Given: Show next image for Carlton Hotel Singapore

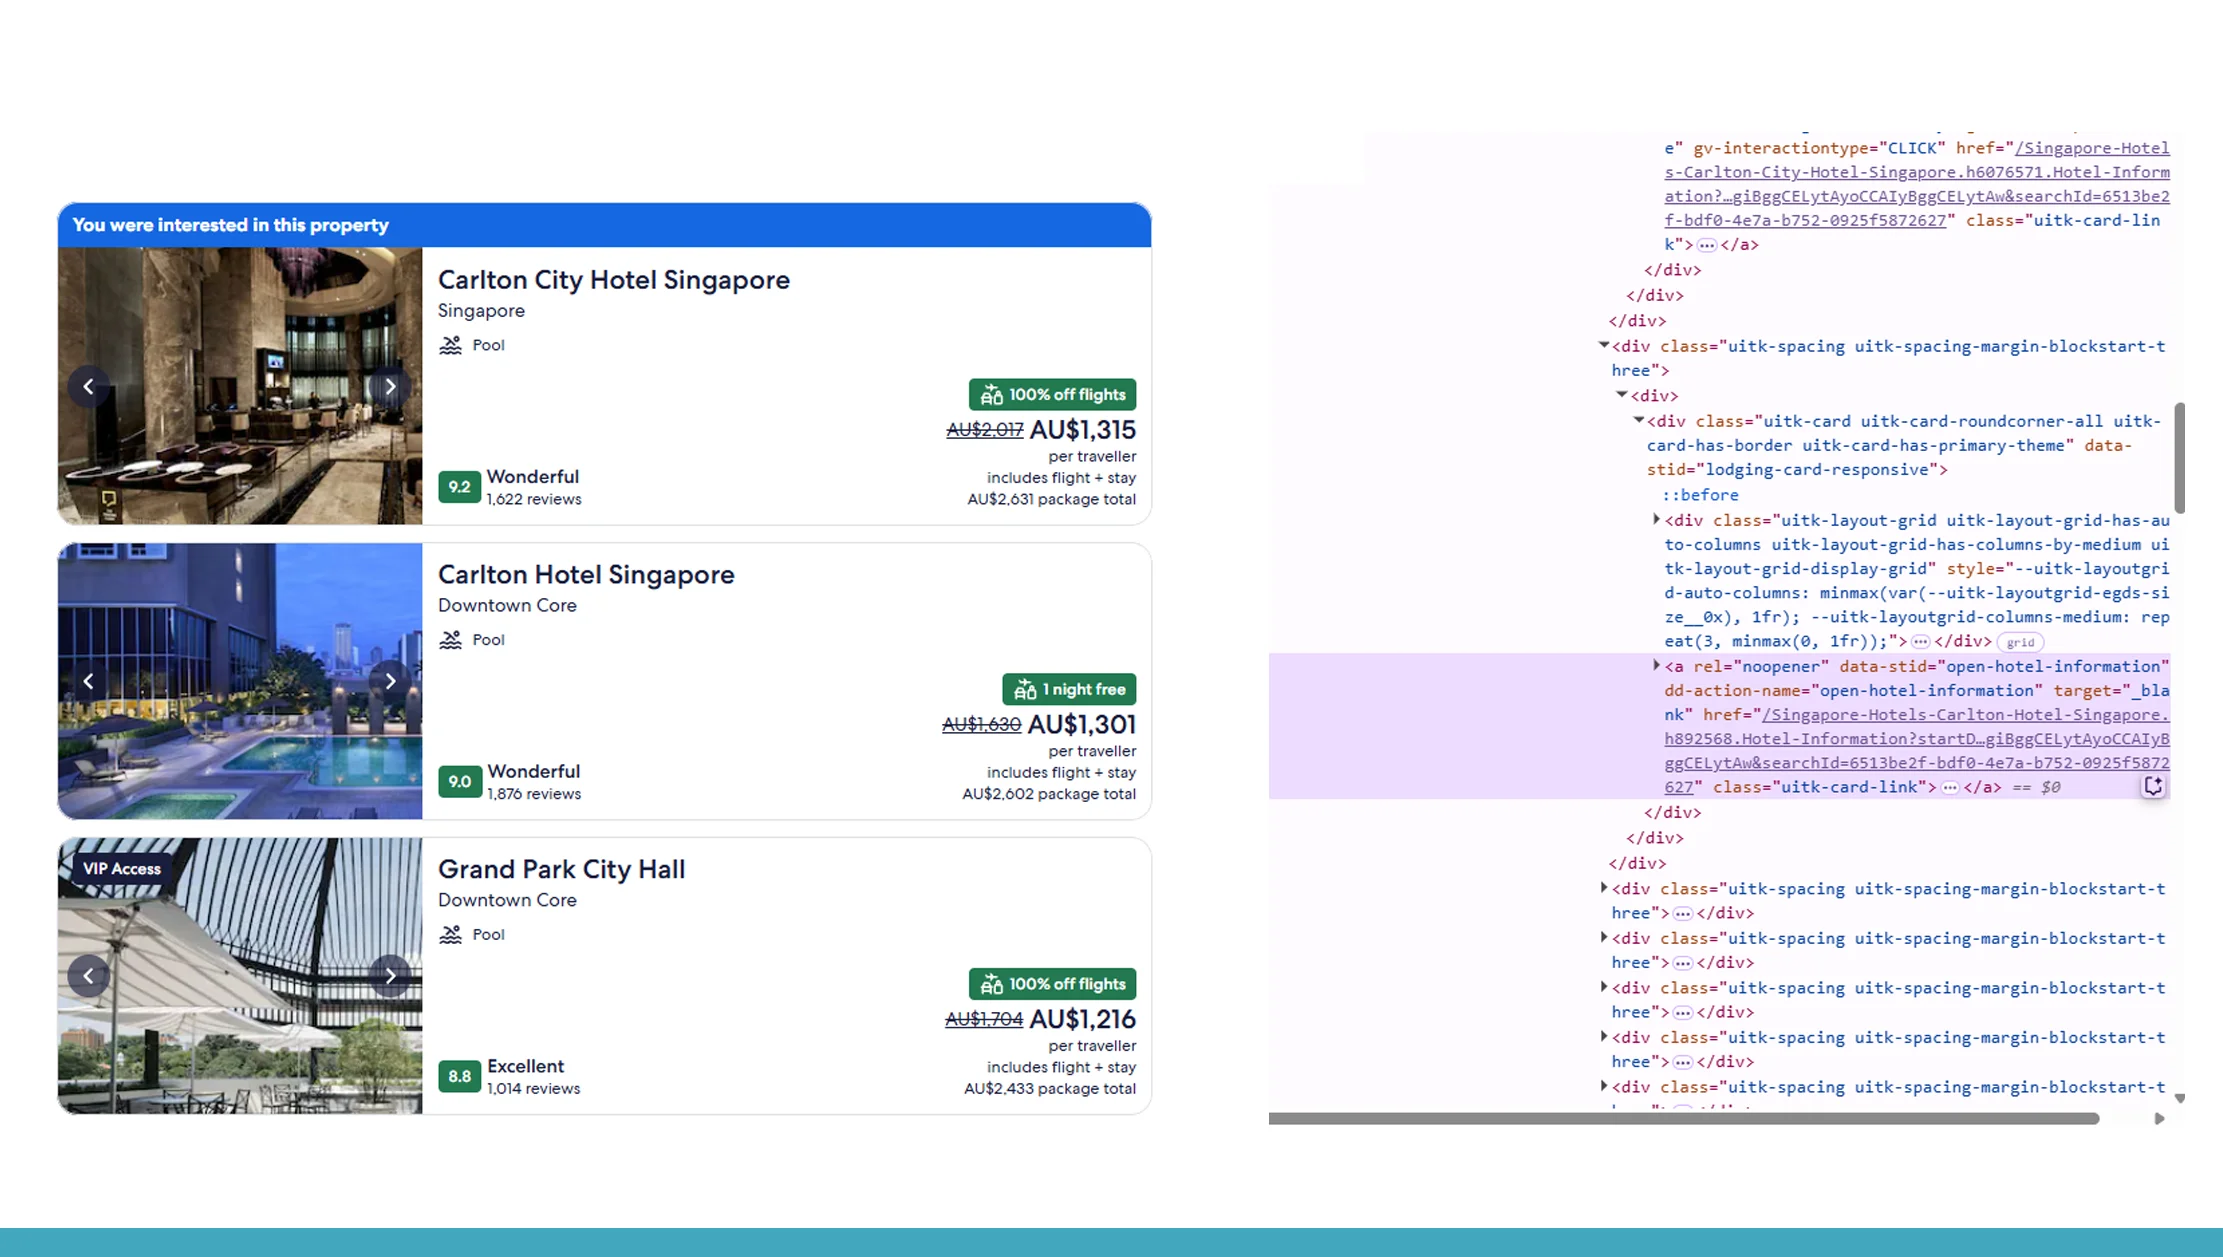Looking at the screenshot, I should 390,681.
